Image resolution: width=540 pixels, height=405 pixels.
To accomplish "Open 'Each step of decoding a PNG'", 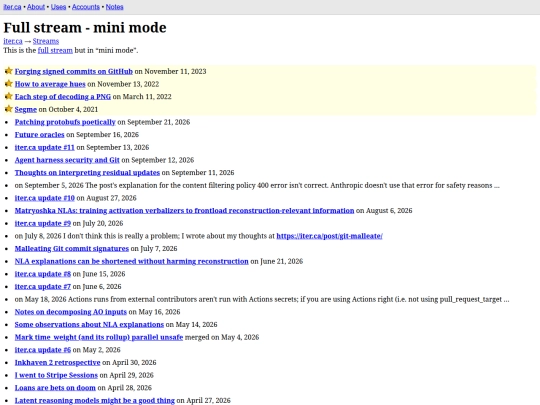I will tap(63, 97).
